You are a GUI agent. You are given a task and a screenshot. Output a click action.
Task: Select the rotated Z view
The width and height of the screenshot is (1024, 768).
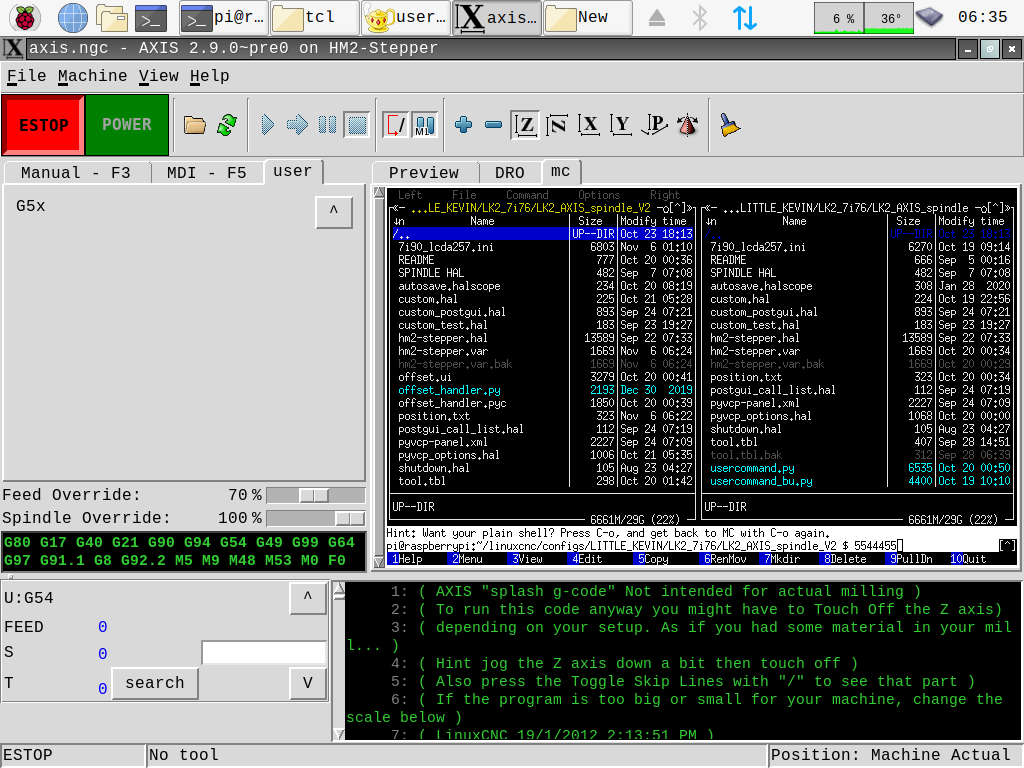pos(556,125)
